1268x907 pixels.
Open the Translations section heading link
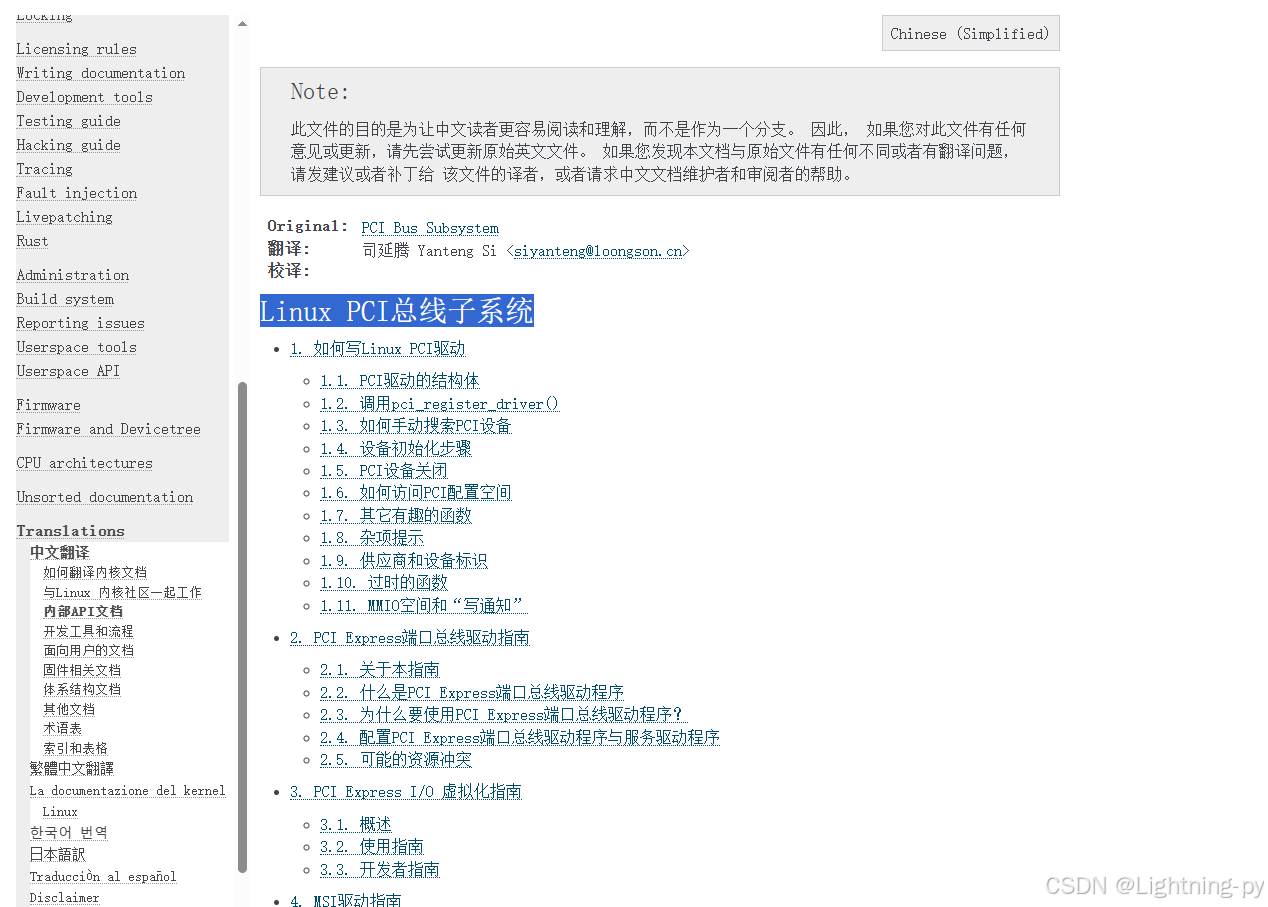click(x=70, y=531)
